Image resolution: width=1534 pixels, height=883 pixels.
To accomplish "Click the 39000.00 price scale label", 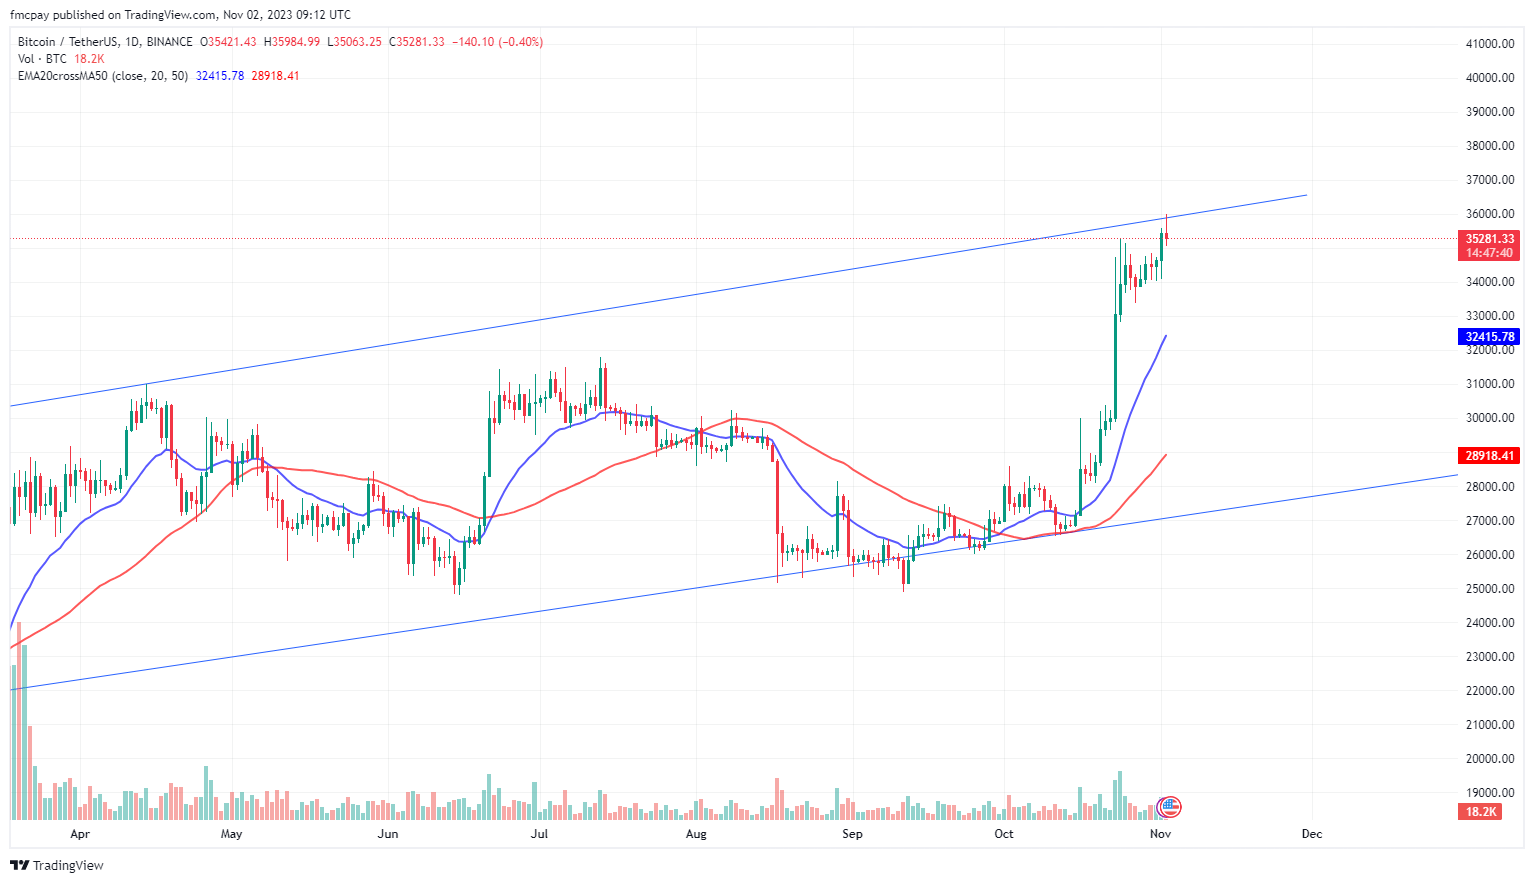I will pos(1490,112).
